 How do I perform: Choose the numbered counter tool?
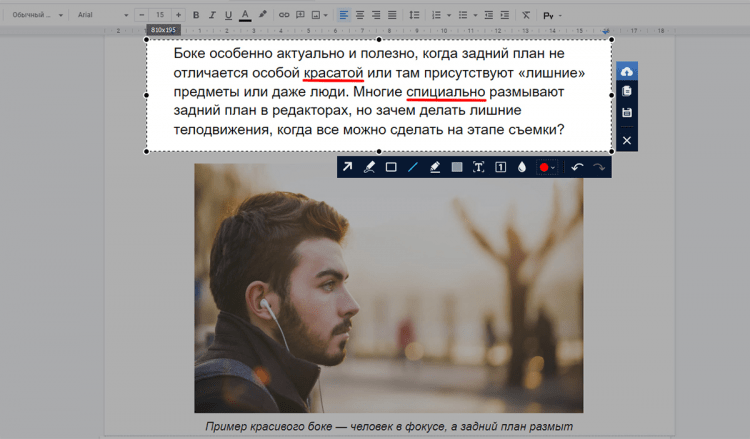coord(500,167)
